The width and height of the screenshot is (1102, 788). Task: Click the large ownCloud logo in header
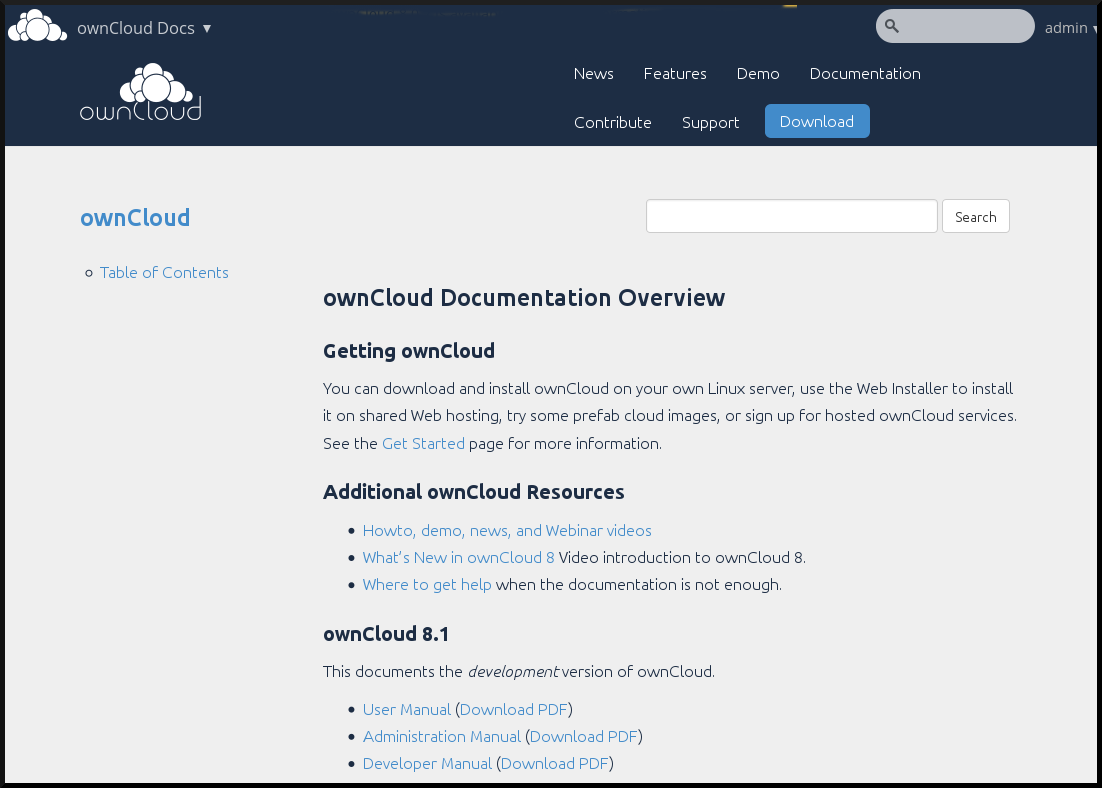pos(141,93)
